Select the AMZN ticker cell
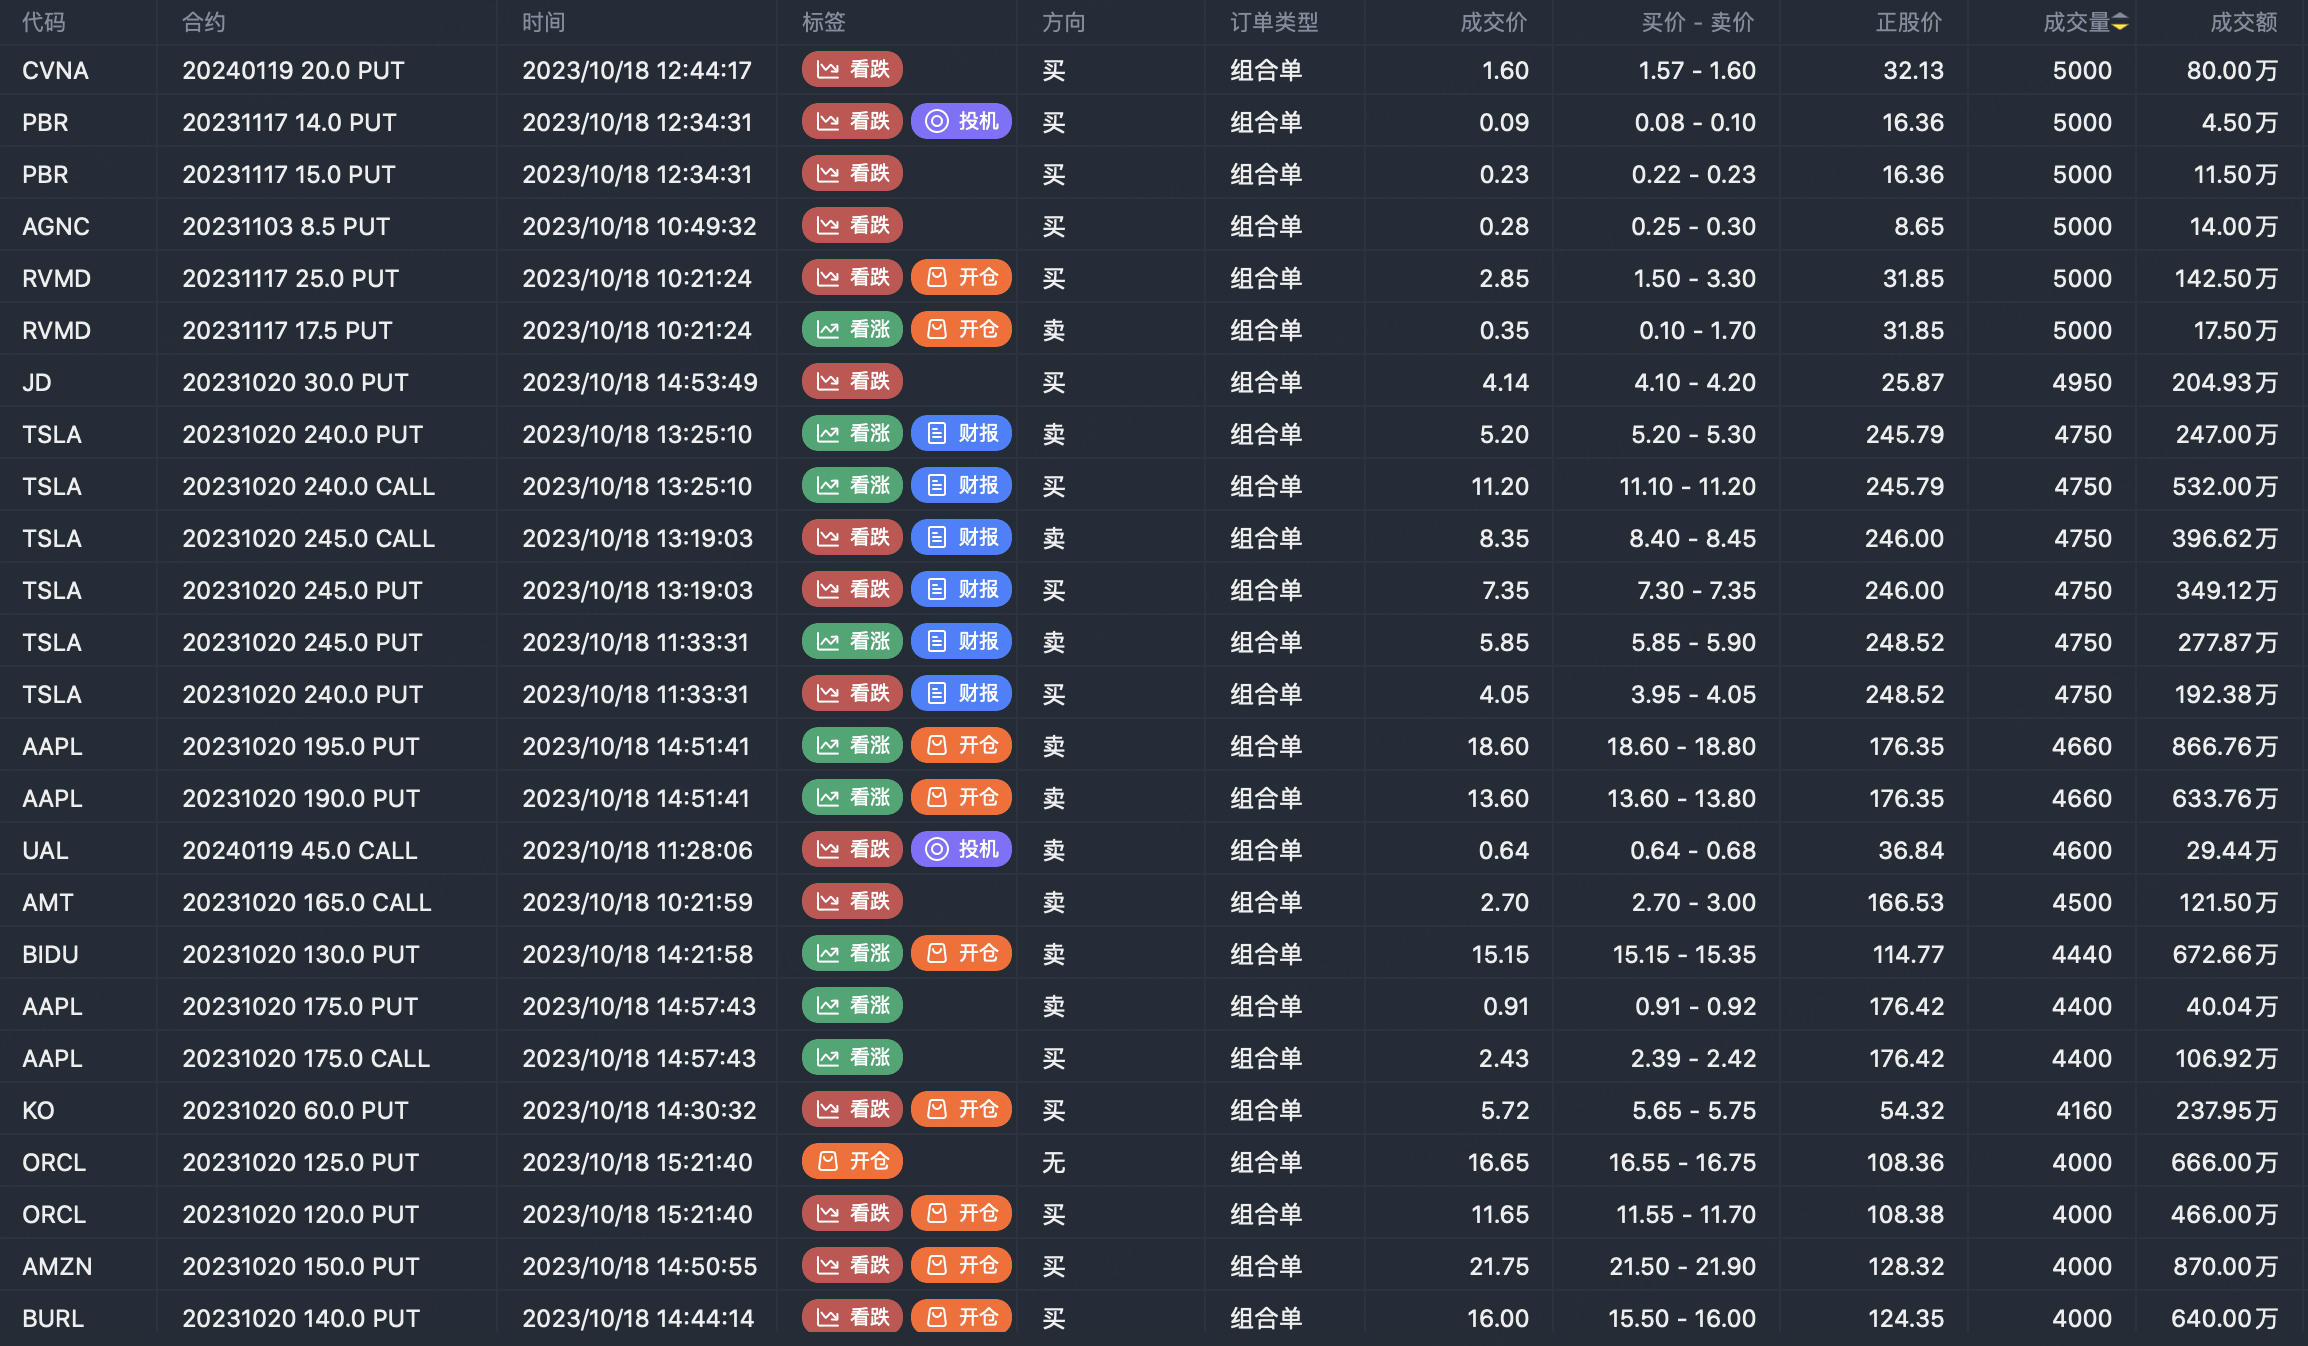This screenshot has height=1346, width=2308. coord(58,1266)
